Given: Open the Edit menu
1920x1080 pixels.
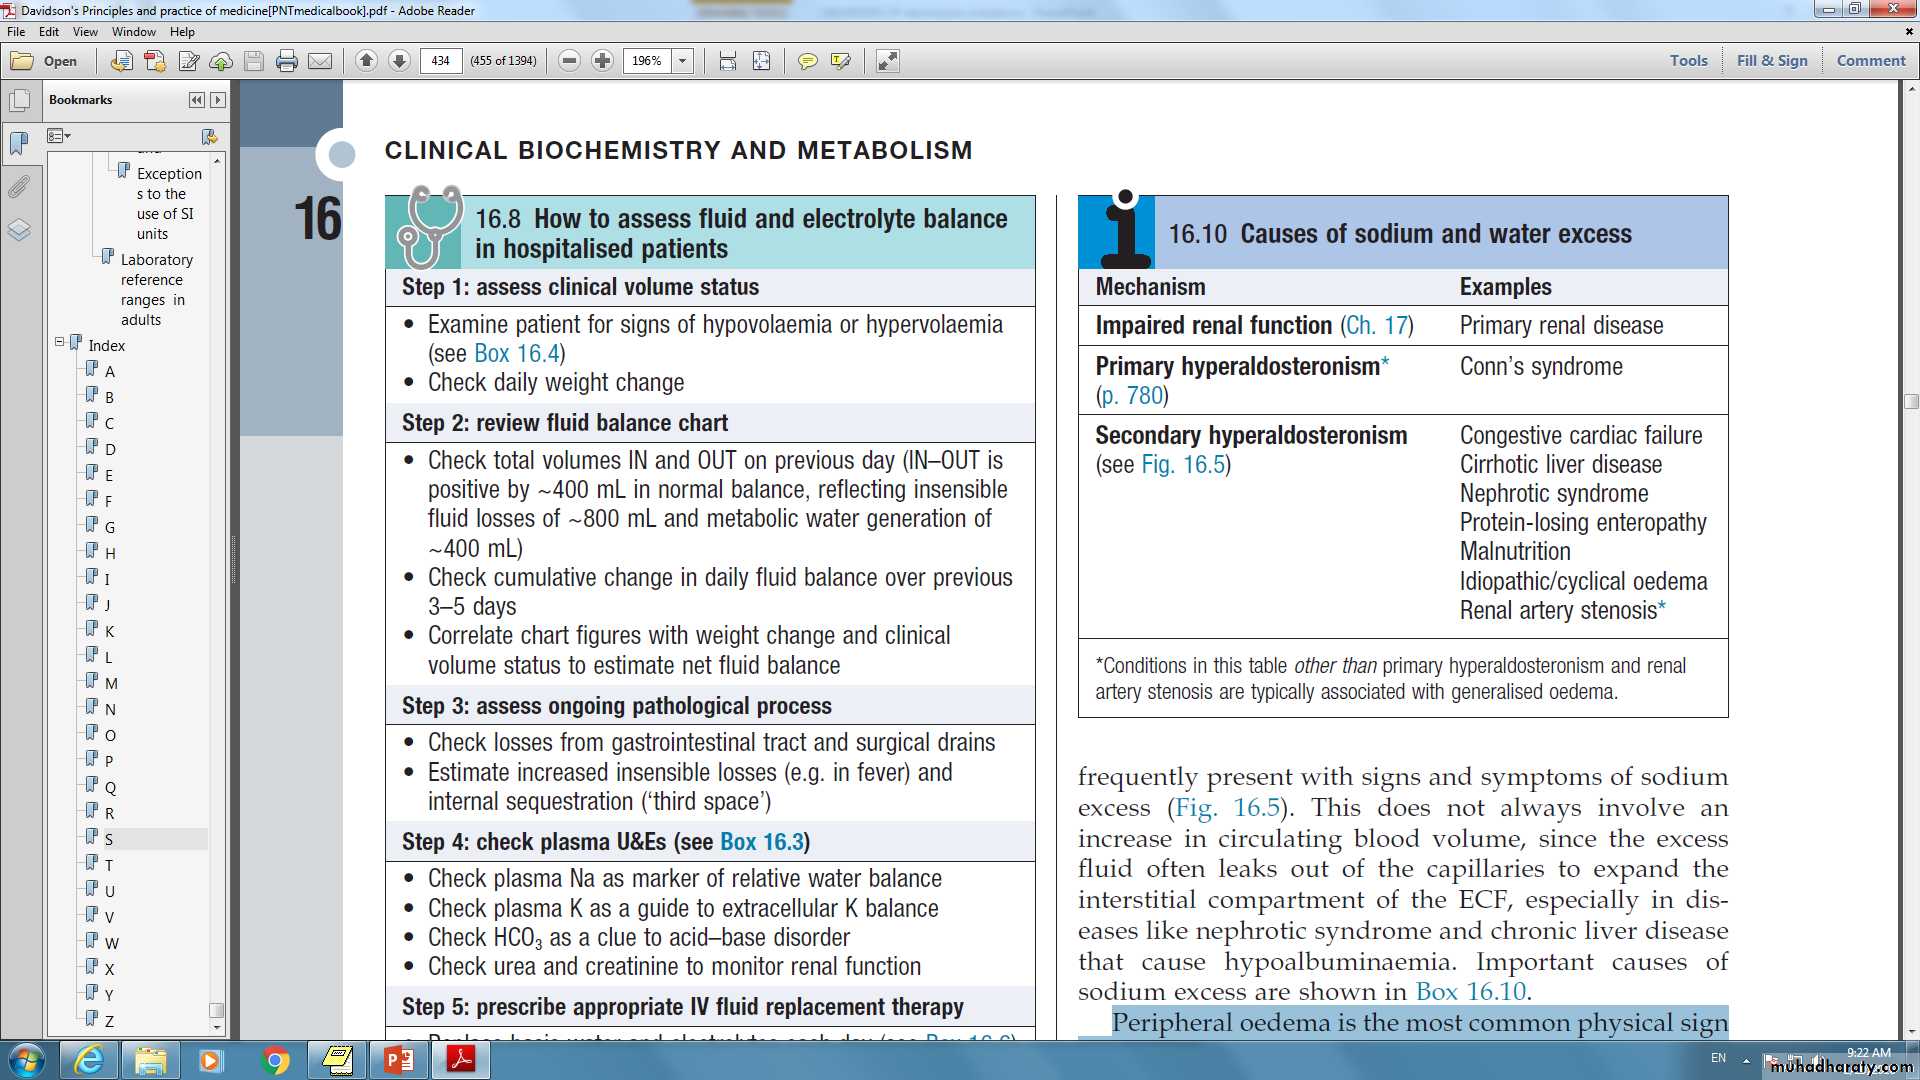Looking at the screenshot, I should (x=48, y=32).
